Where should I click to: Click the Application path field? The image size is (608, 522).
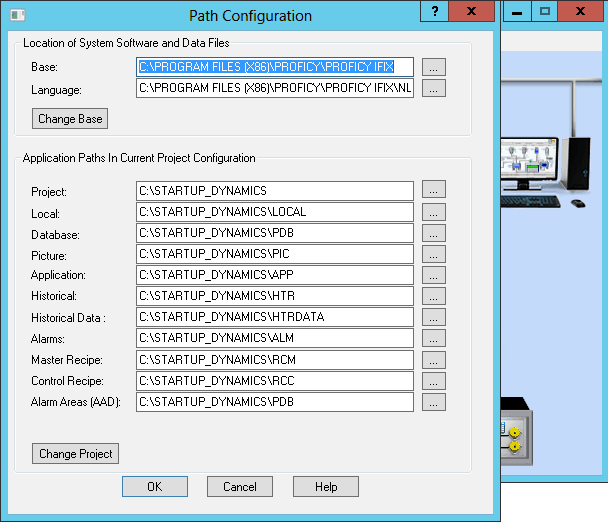(x=275, y=275)
